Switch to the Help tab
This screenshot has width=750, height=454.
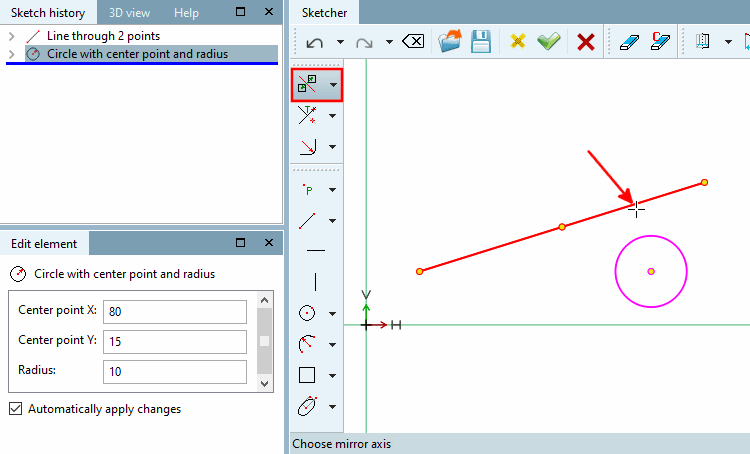[186, 13]
